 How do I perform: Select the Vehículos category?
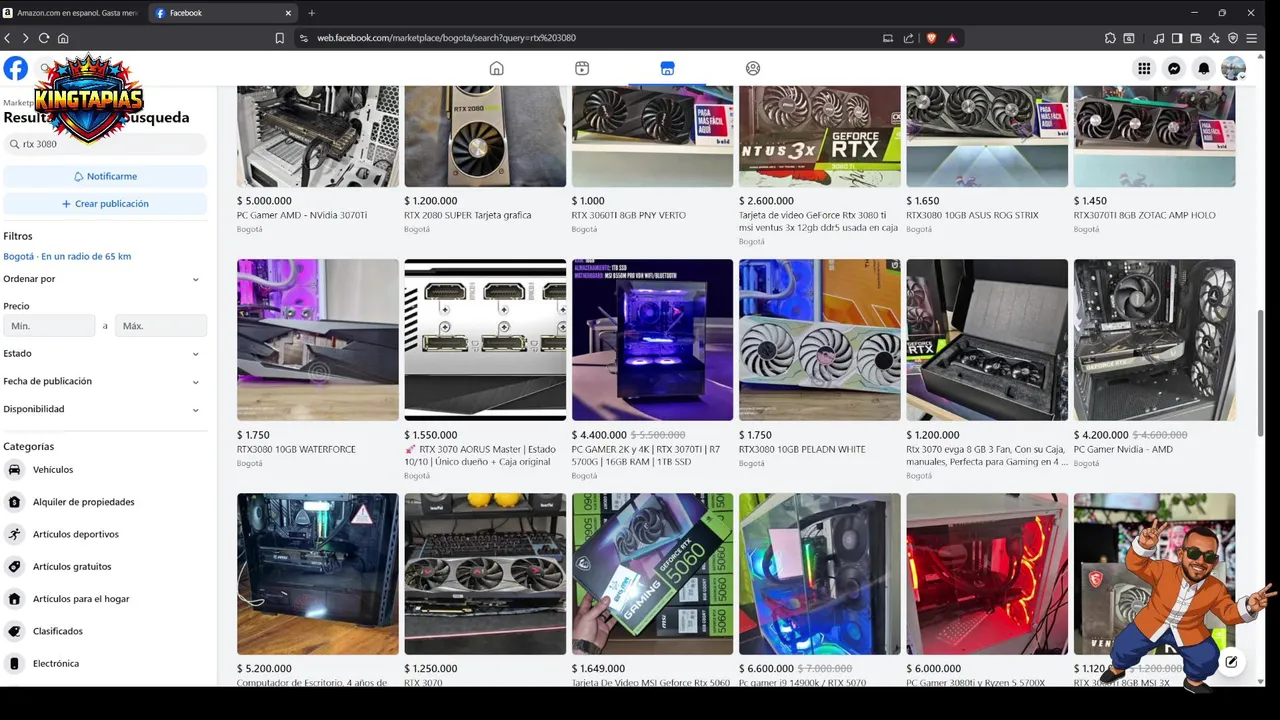105,470
